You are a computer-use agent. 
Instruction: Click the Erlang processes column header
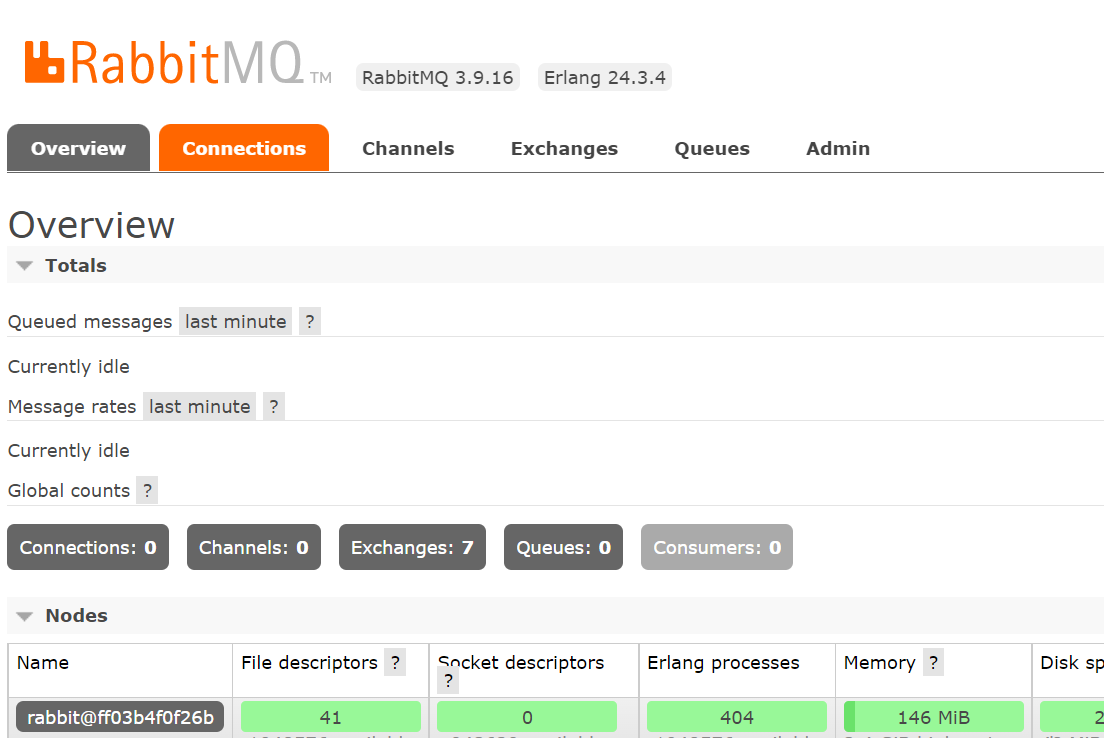723,663
